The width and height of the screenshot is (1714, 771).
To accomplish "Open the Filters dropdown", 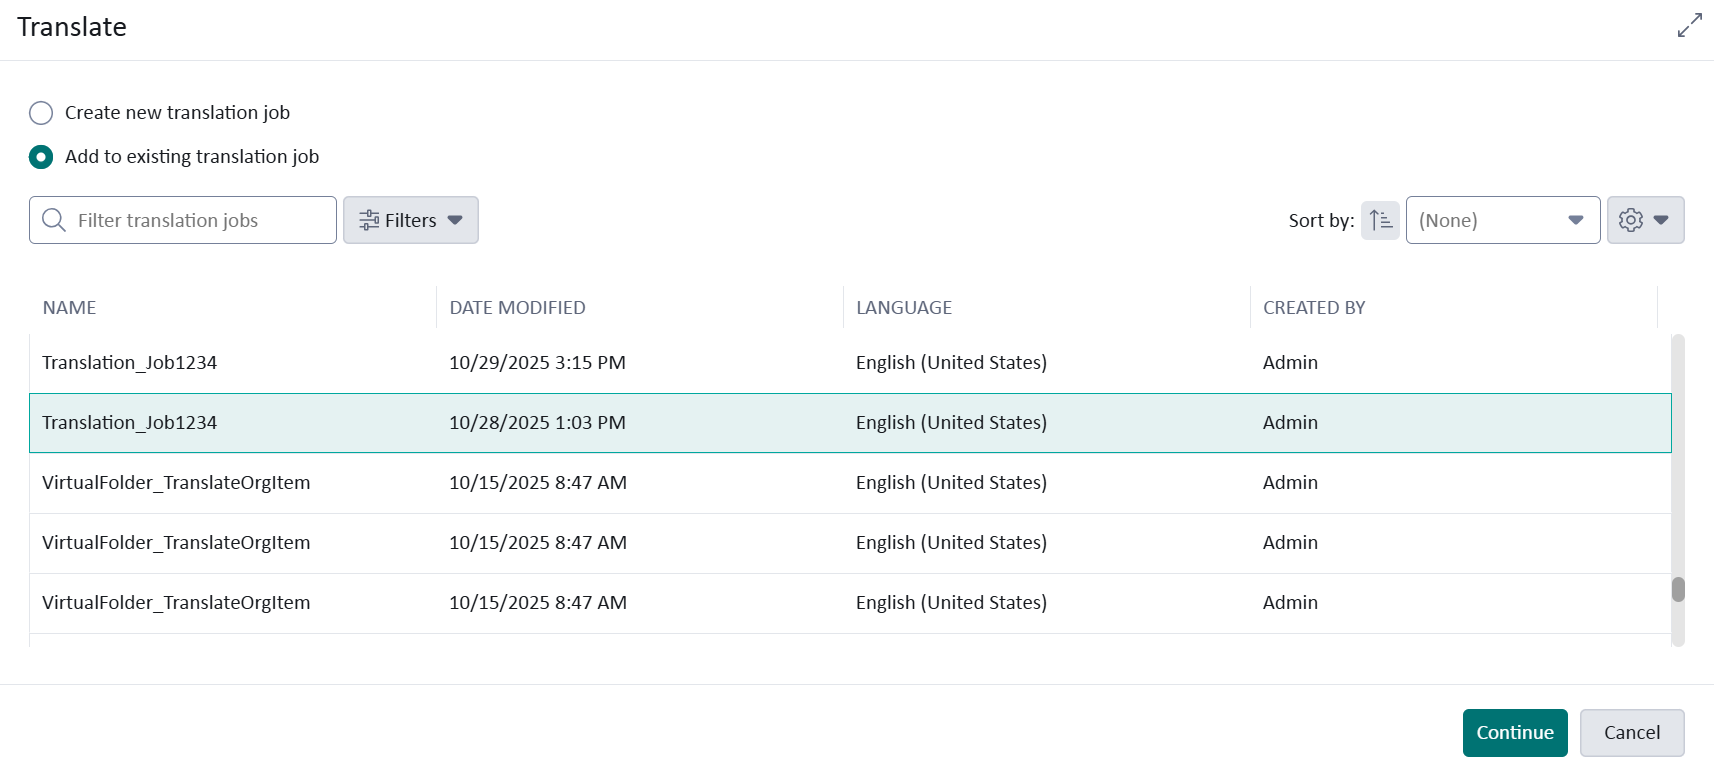I will point(410,220).
